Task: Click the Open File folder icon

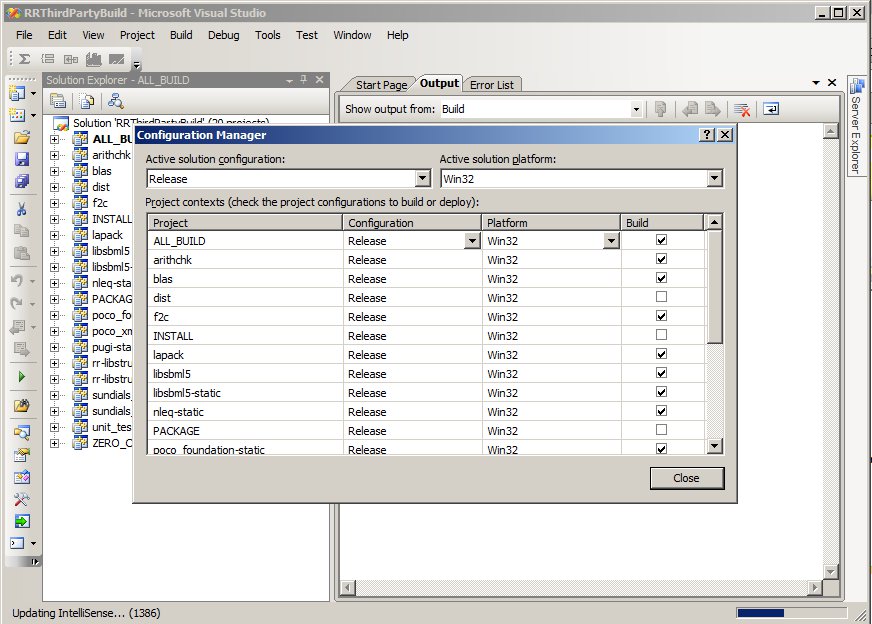Action: pos(21,137)
